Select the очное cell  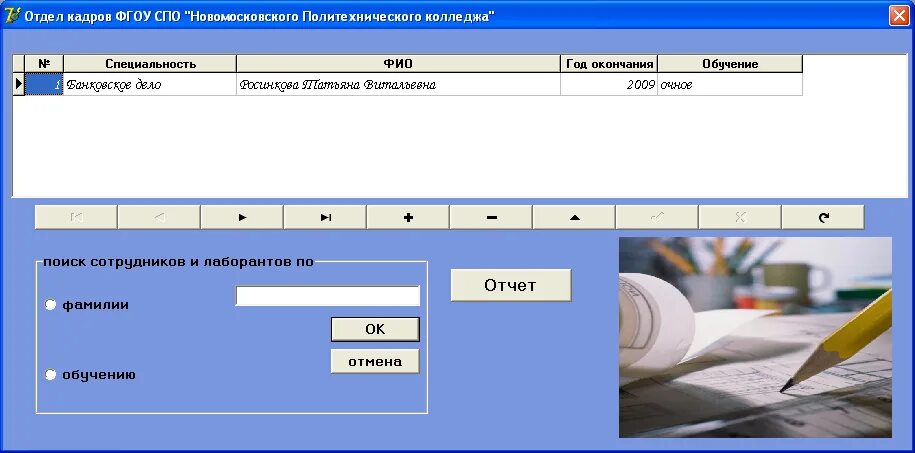pyautogui.click(x=730, y=85)
